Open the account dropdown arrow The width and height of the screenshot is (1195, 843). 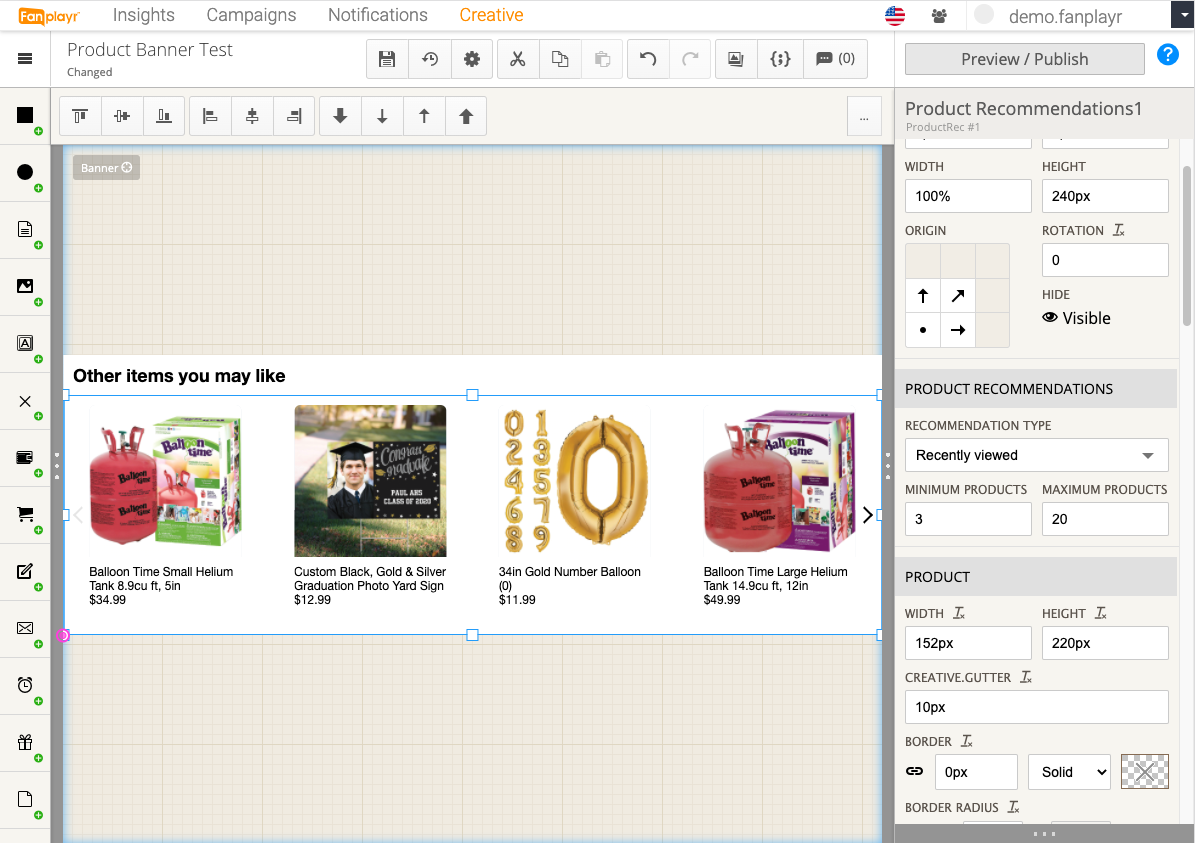(1183, 14)
